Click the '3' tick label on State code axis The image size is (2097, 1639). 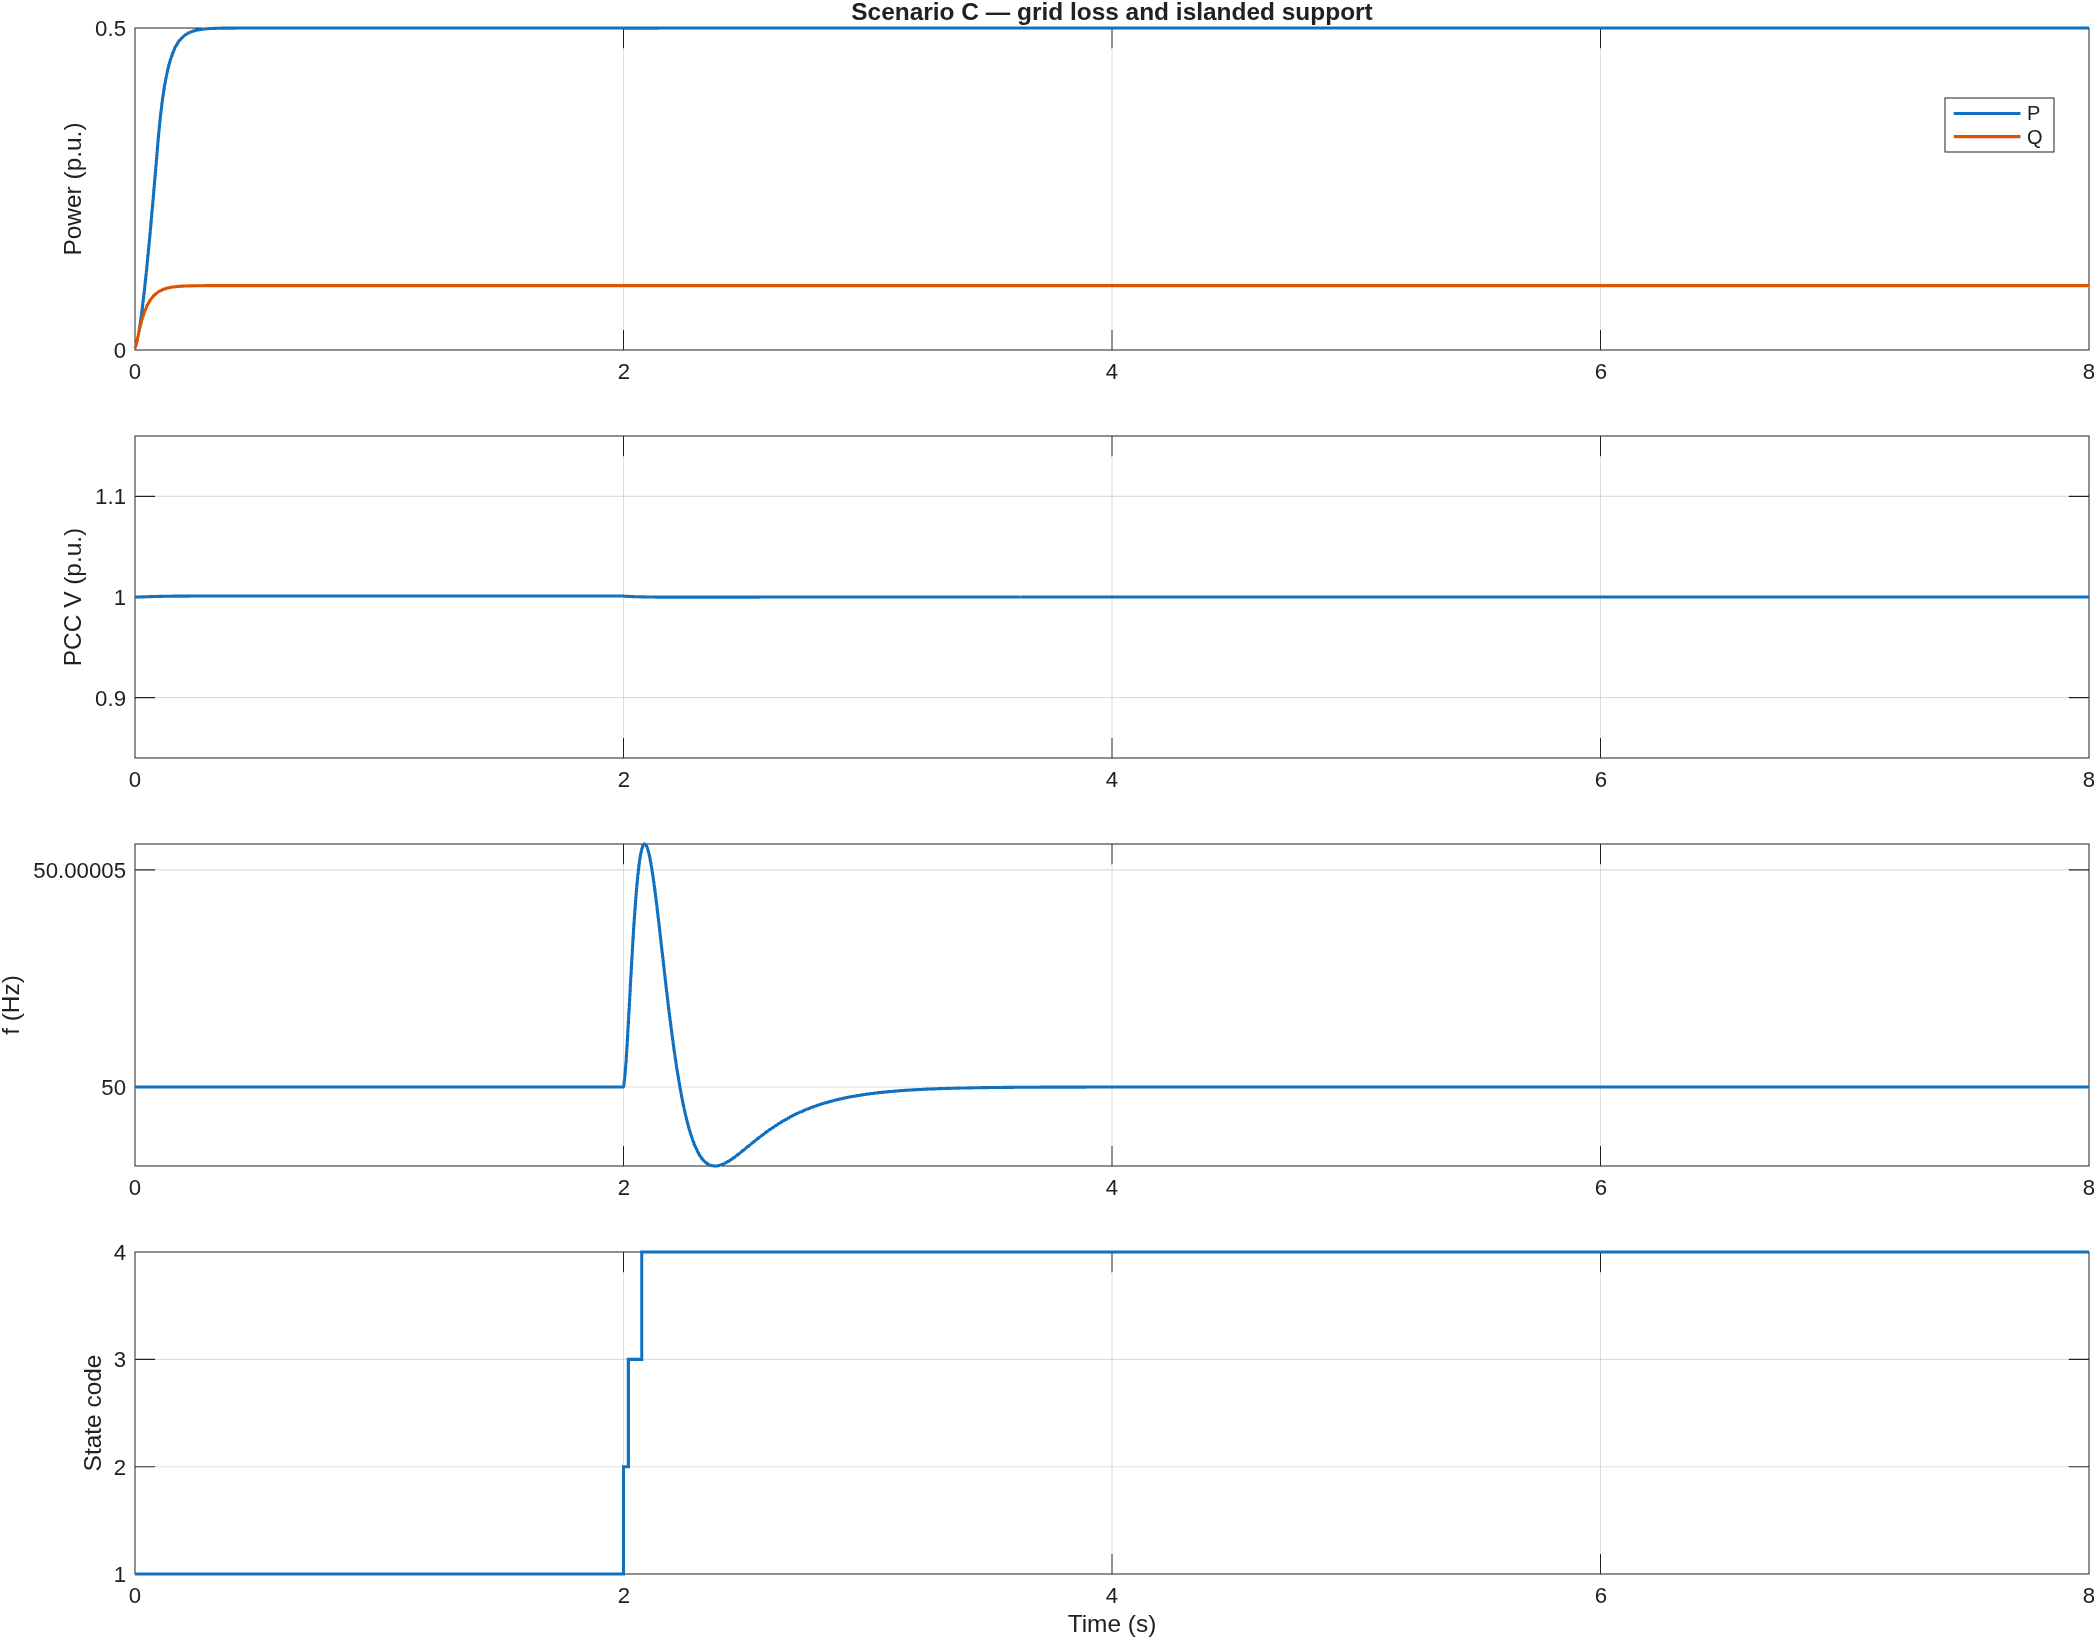click(x=120, y=1359)
